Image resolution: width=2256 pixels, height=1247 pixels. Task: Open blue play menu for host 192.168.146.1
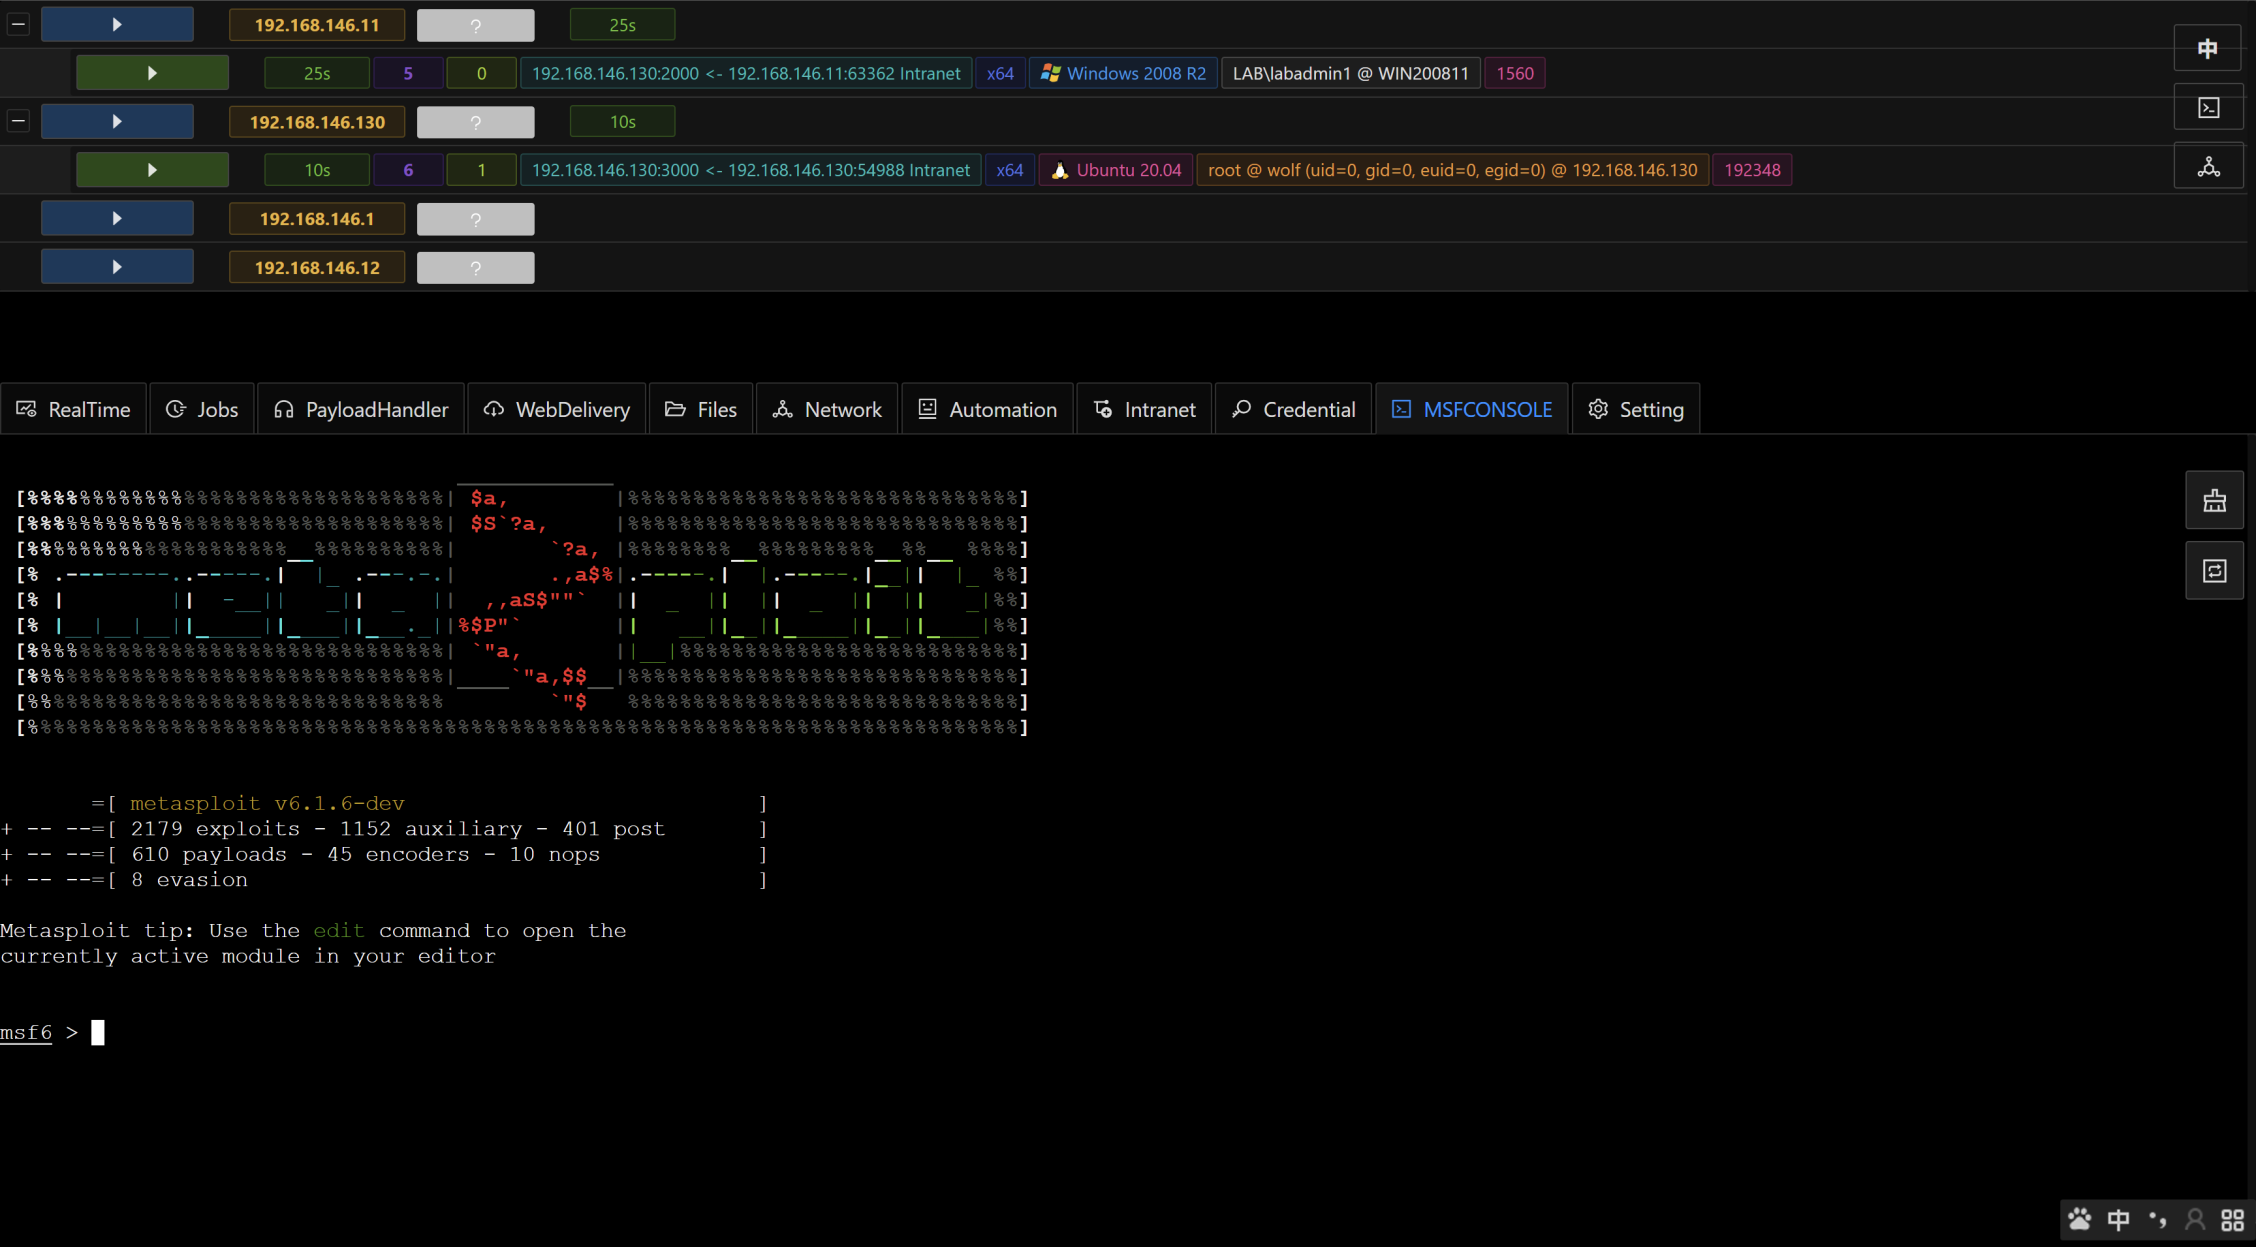click(x=117, y=219)
